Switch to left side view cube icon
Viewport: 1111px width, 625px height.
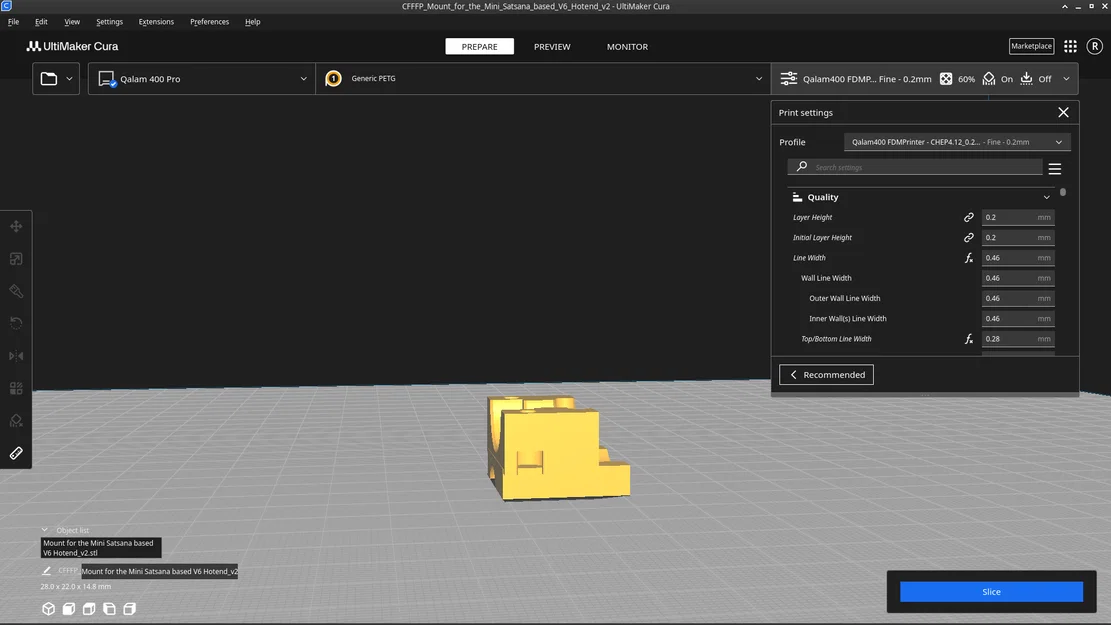click(x=109, y=609)
